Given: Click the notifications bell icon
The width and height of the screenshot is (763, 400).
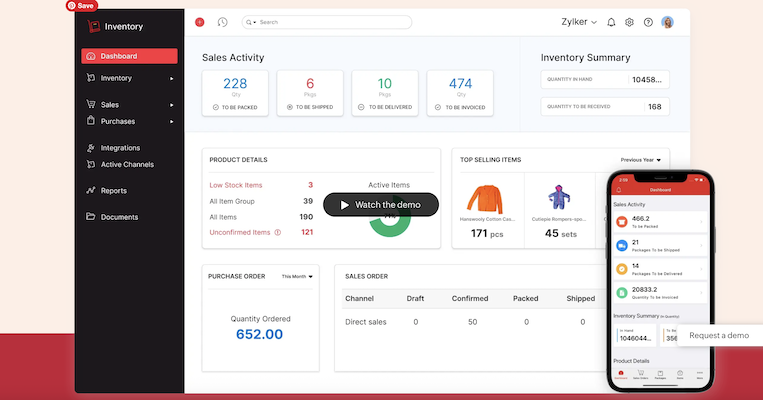Looking at the screenshot, I should click(x=611, y=22).
